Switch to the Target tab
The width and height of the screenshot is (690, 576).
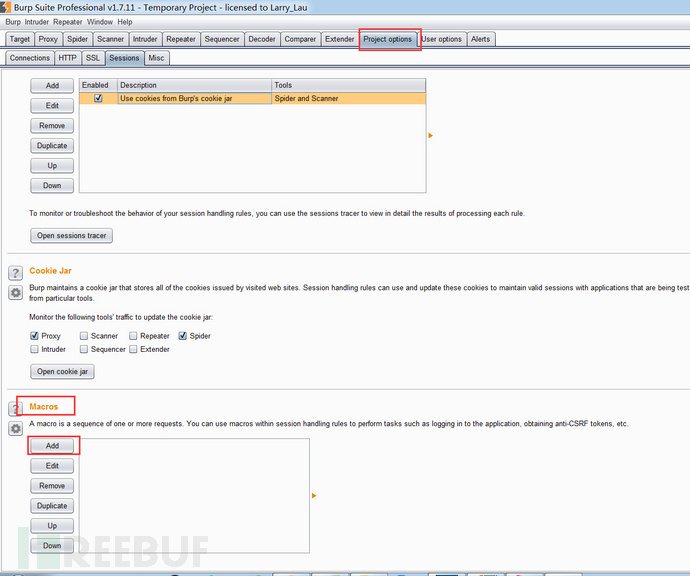click(20, 39)
